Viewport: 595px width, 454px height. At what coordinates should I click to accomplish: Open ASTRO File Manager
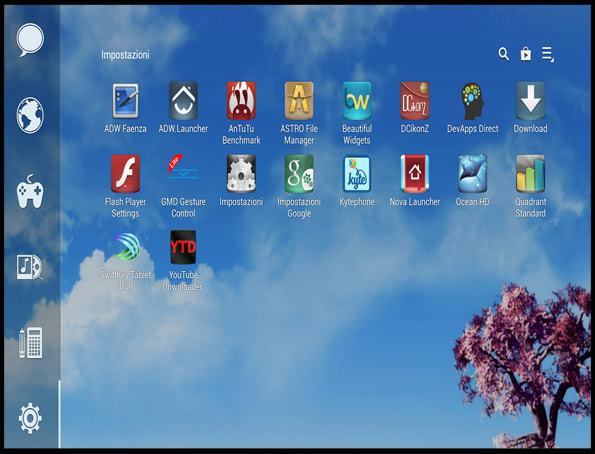299,101
